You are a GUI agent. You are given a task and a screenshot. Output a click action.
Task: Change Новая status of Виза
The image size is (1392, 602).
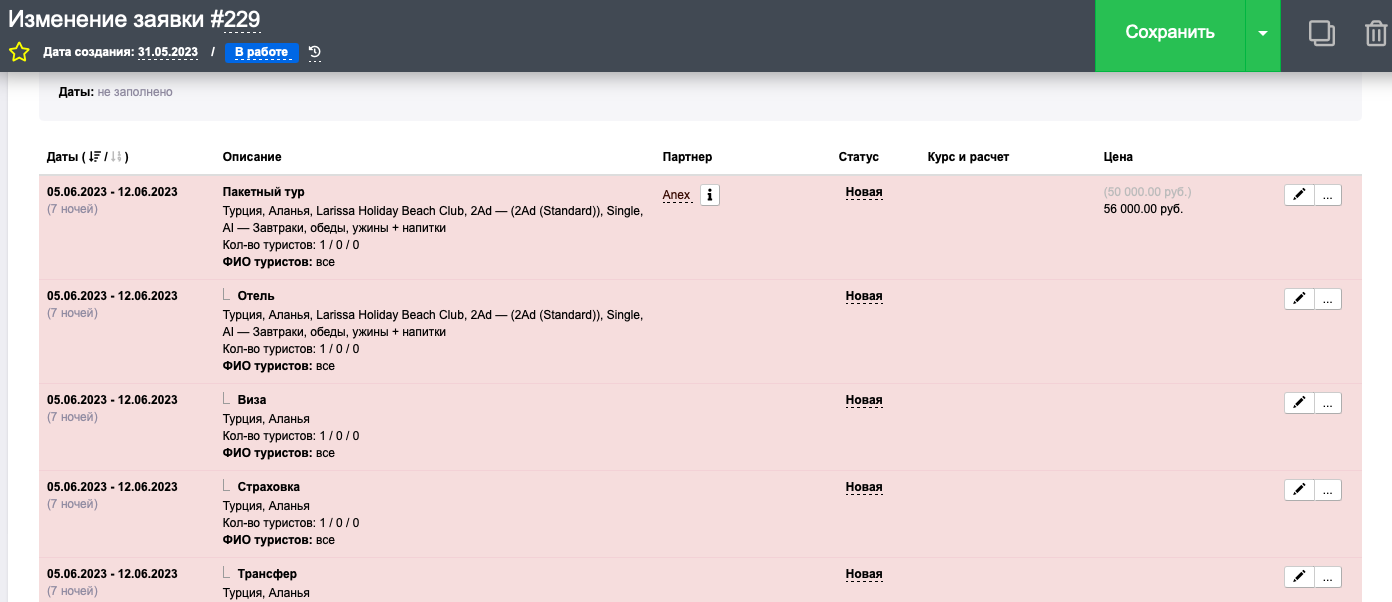[x=864, y=400]
